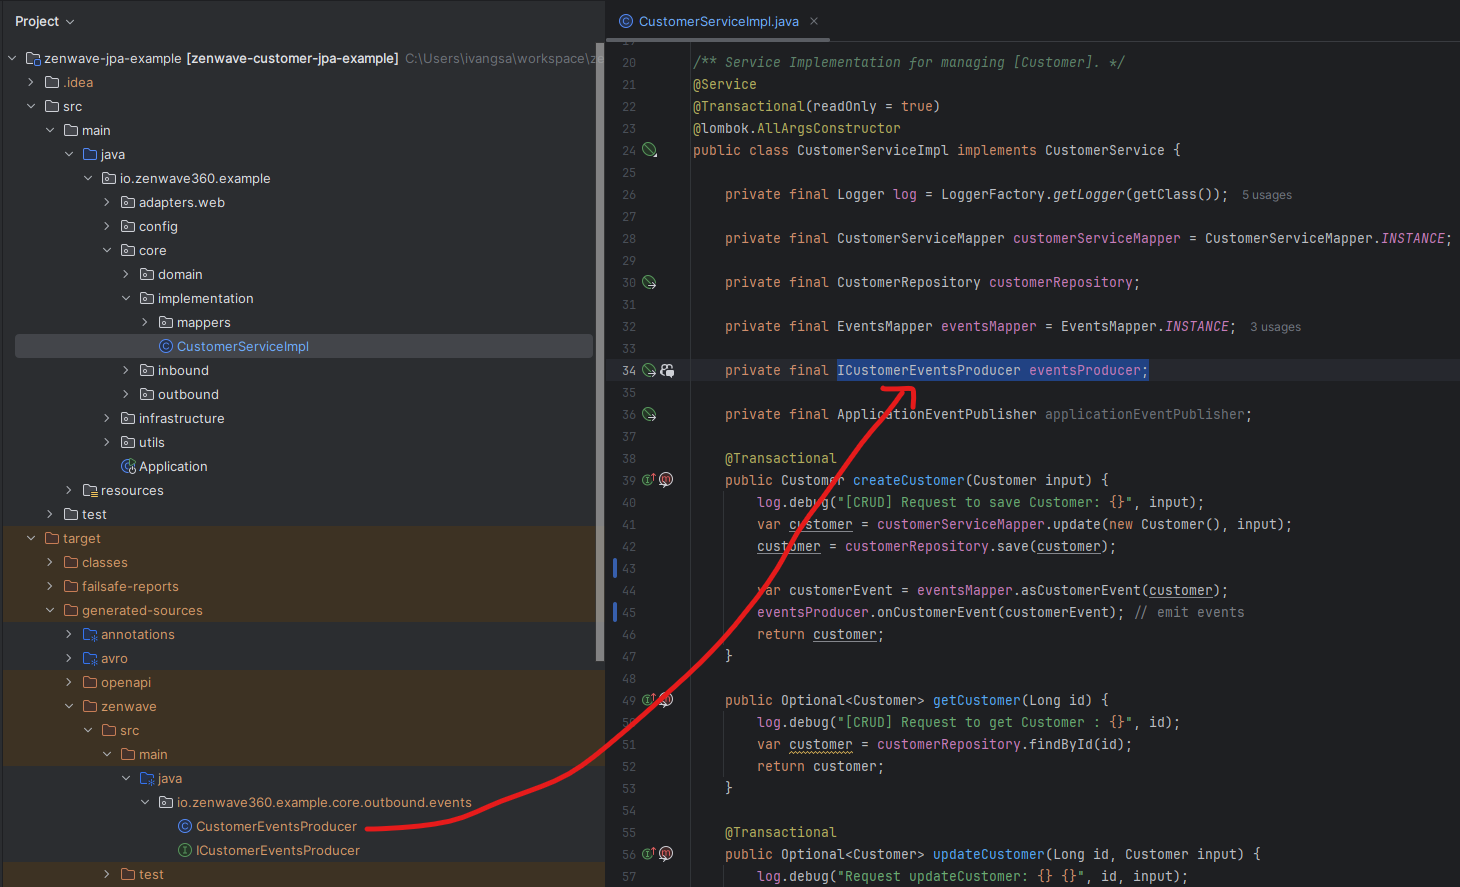Click the createCustomer method name in the editor
Viewport: 1460px width, 887px height.
[908, 480]
